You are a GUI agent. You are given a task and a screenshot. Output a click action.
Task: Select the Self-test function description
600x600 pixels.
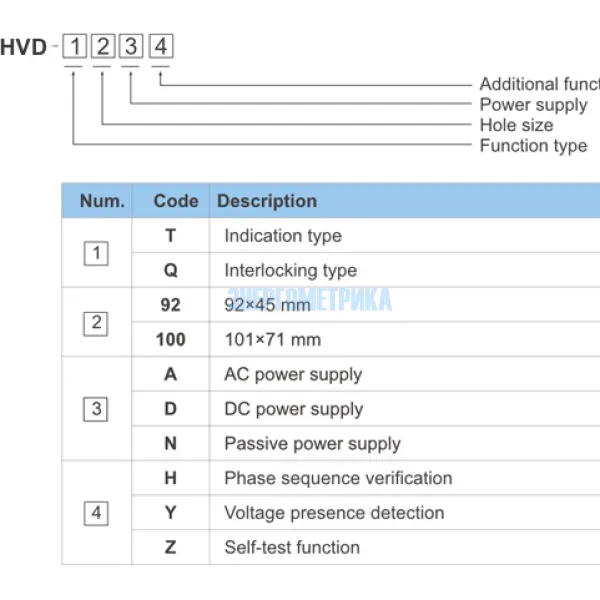click(x=292, y=547)
